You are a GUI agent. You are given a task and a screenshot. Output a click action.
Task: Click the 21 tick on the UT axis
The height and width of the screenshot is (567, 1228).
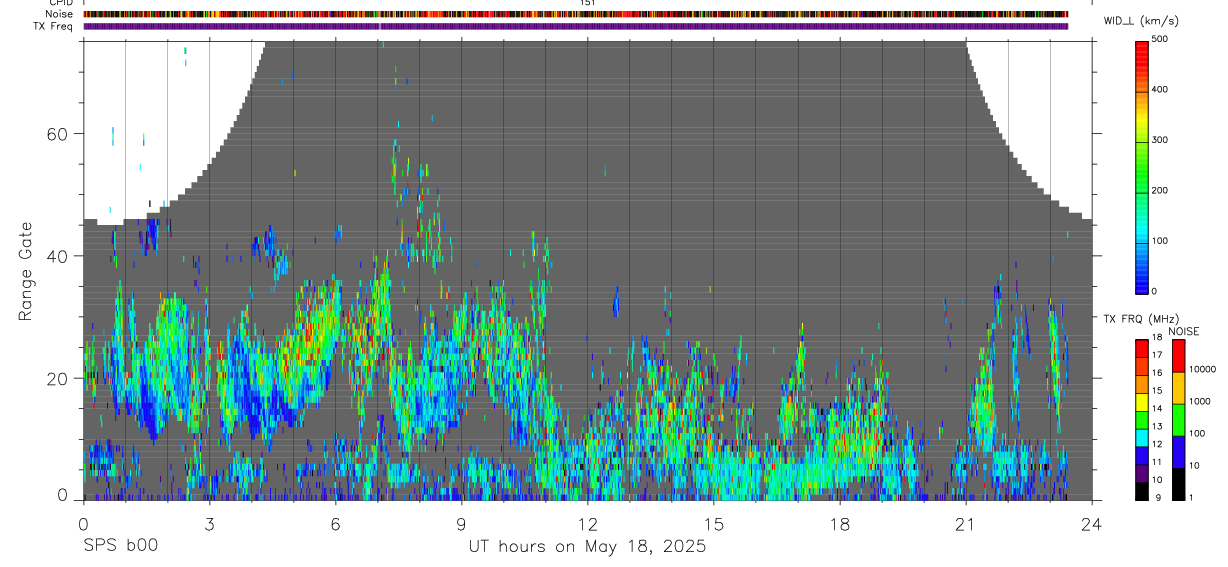pos(965,523)
